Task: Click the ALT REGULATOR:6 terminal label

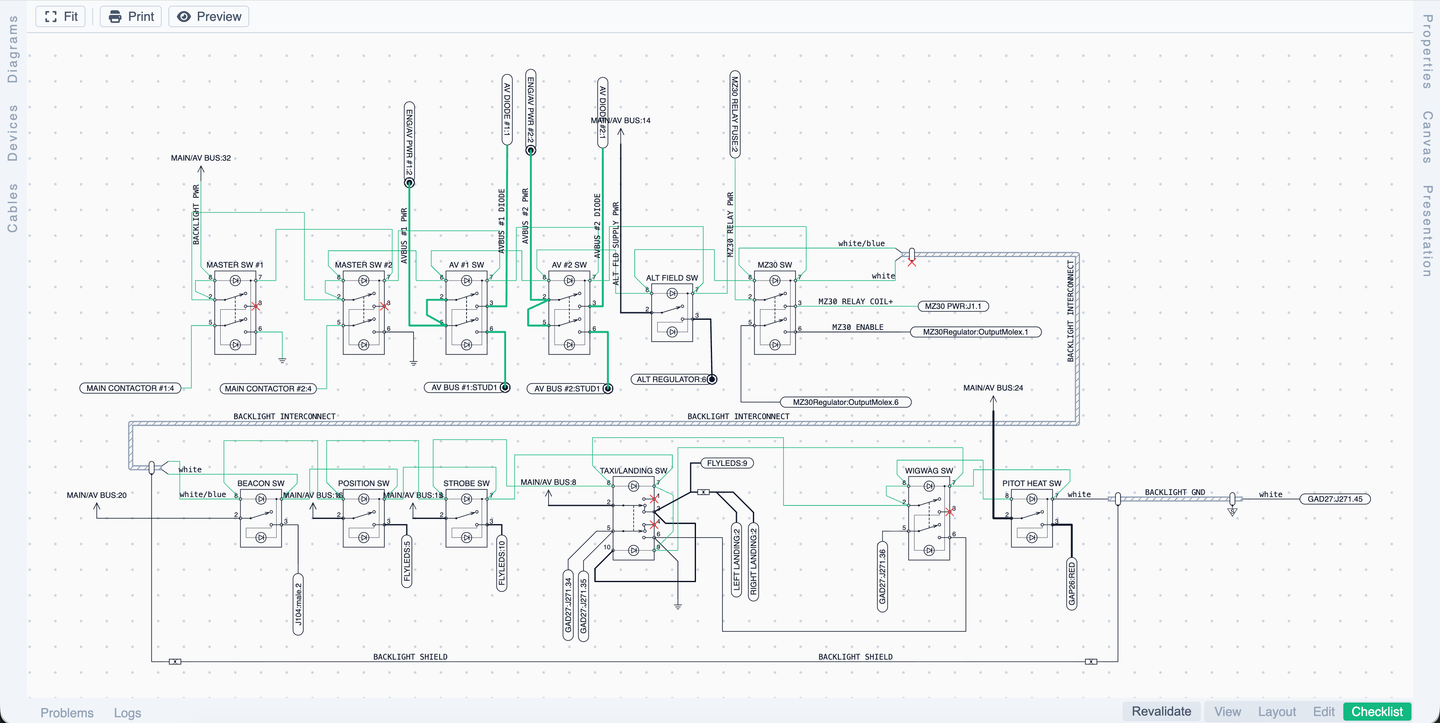Action: coord(673,379)
